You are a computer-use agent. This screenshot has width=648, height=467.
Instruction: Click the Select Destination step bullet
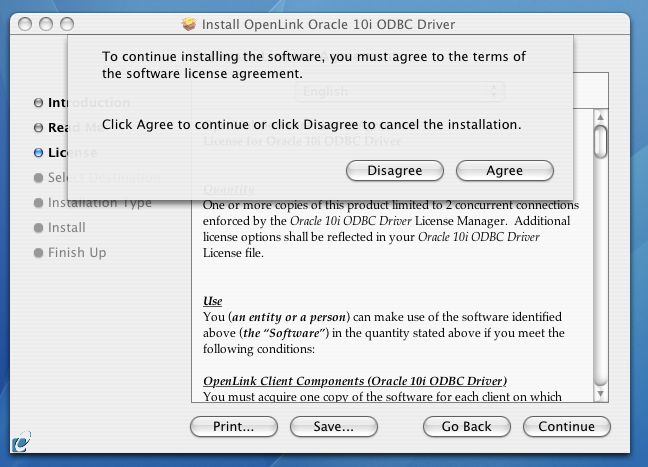[x=38, y=178]
